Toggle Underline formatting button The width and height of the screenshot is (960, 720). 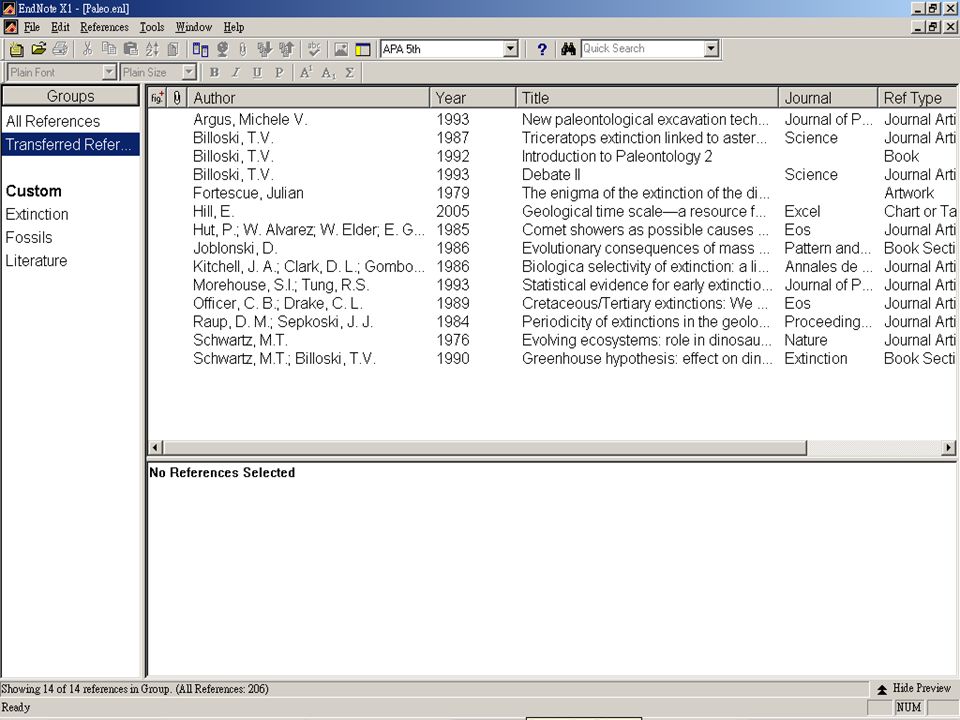(x=257, y=72)
